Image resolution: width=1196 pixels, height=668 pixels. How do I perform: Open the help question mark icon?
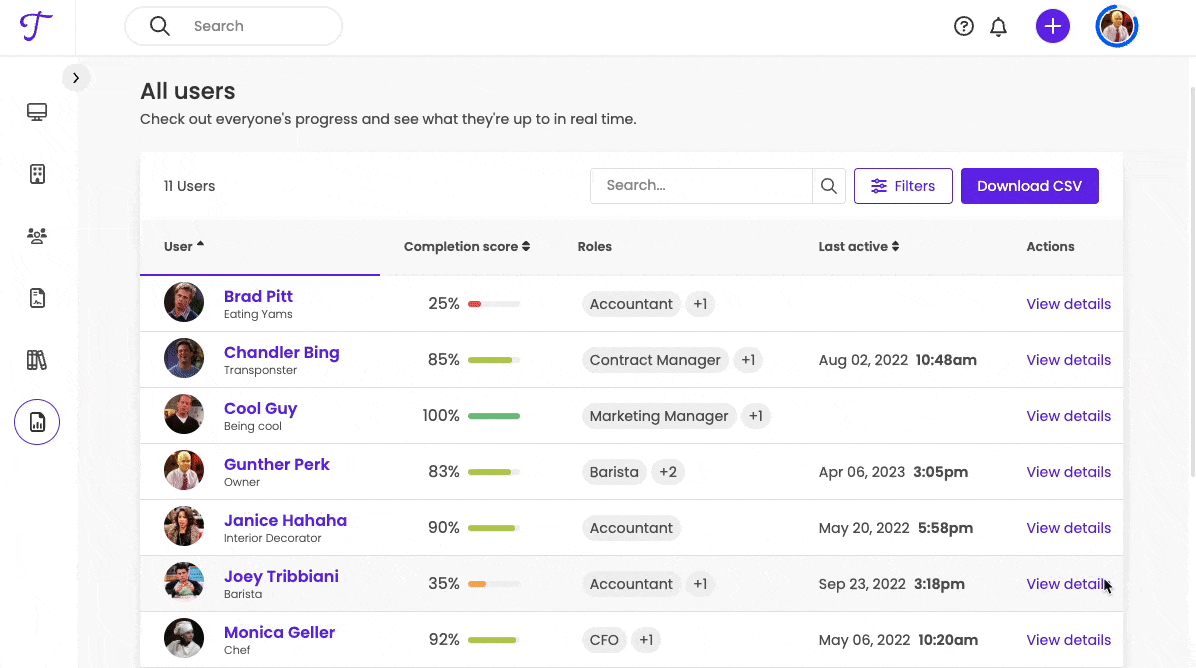click(963, 26)
